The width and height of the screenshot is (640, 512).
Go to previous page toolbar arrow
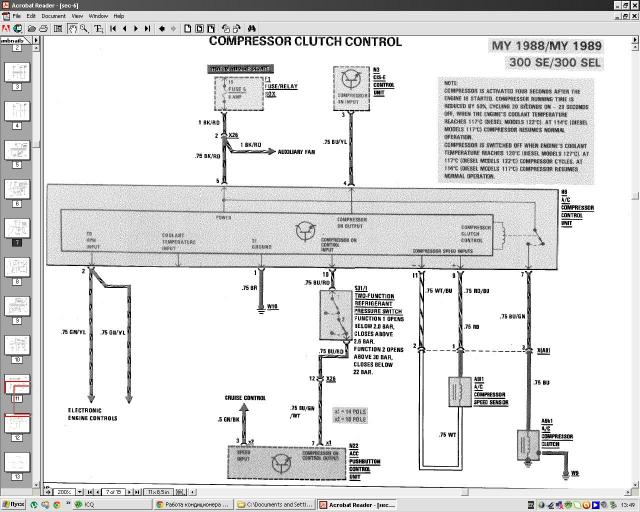pos(124,29)
